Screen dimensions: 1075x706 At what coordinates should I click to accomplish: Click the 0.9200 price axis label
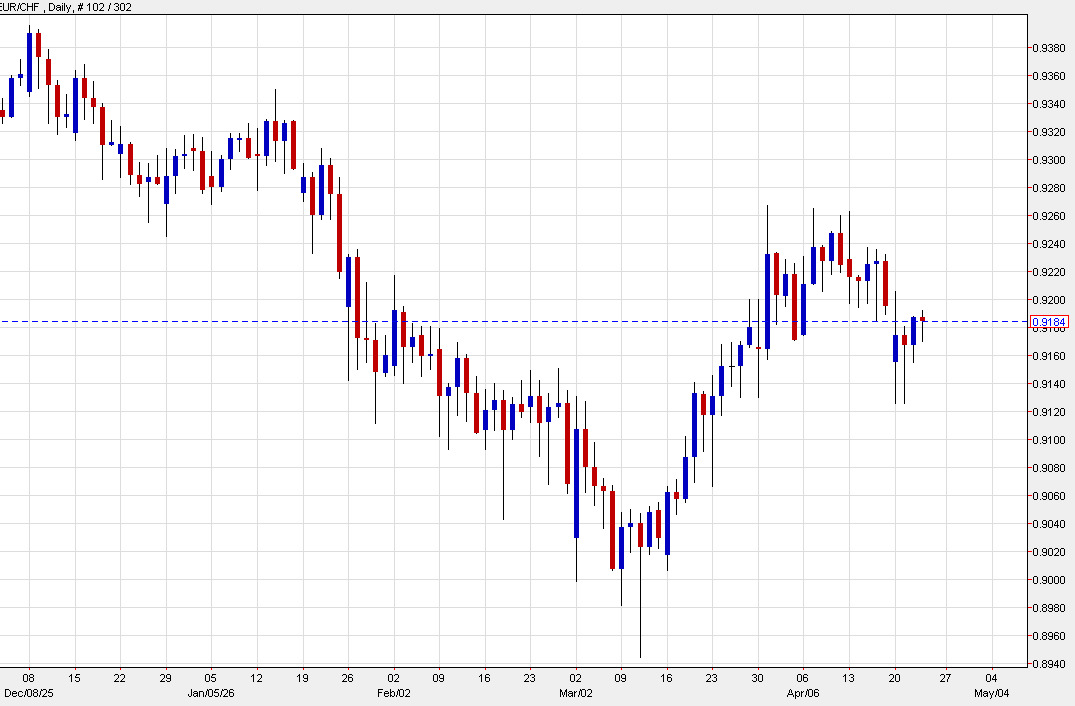tap(1048, 298)
